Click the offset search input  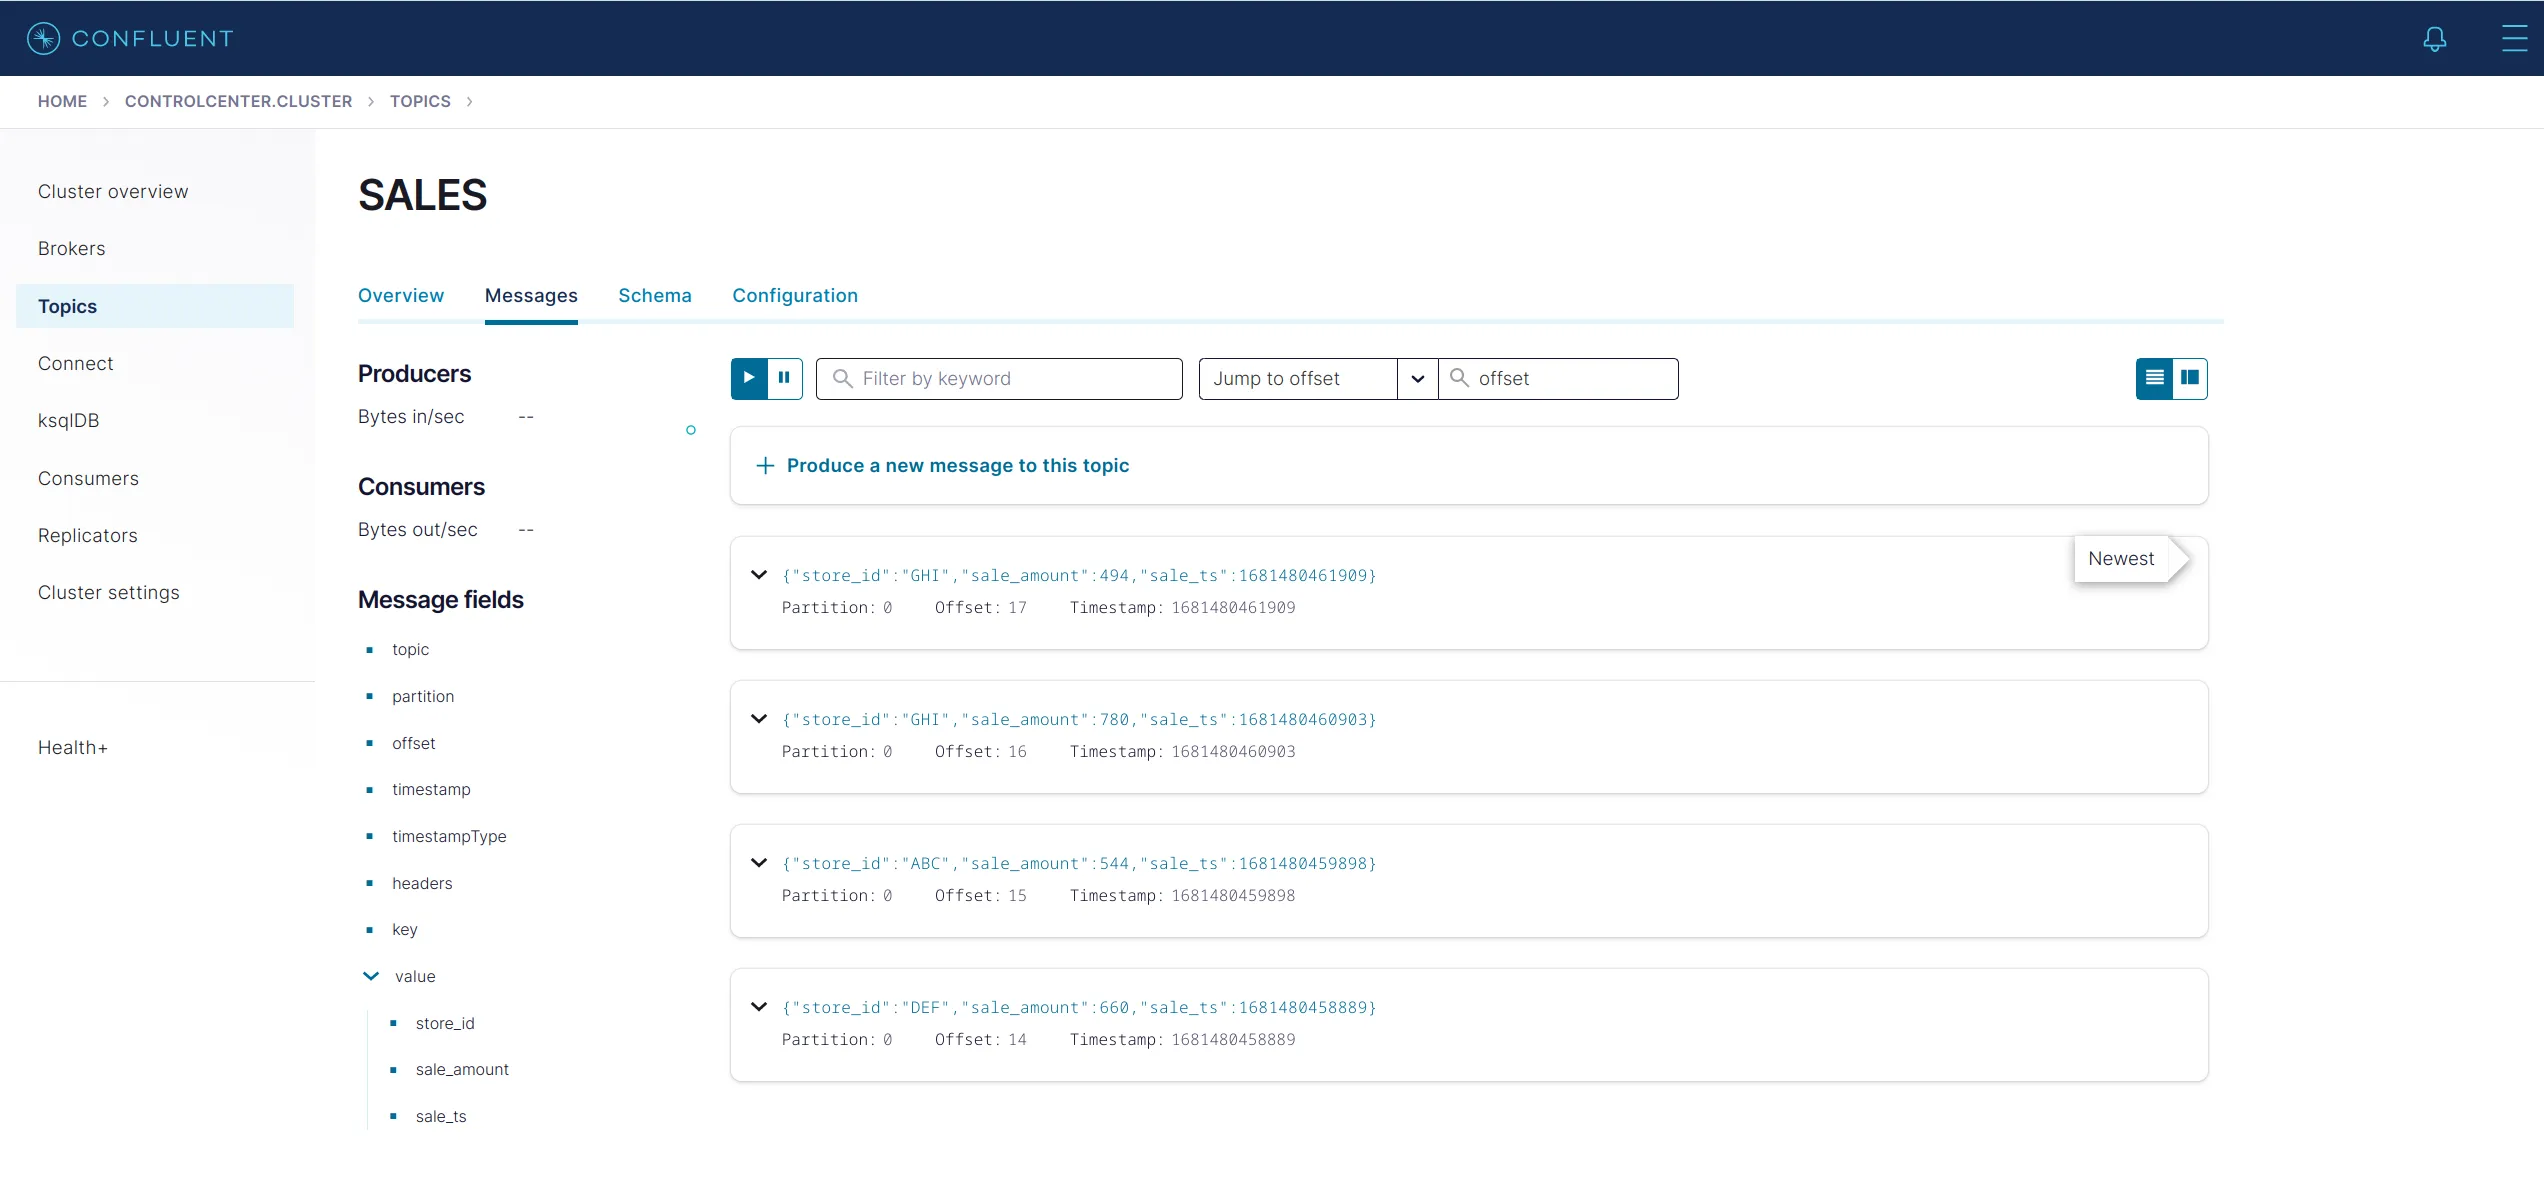(x=1572, y=379)
